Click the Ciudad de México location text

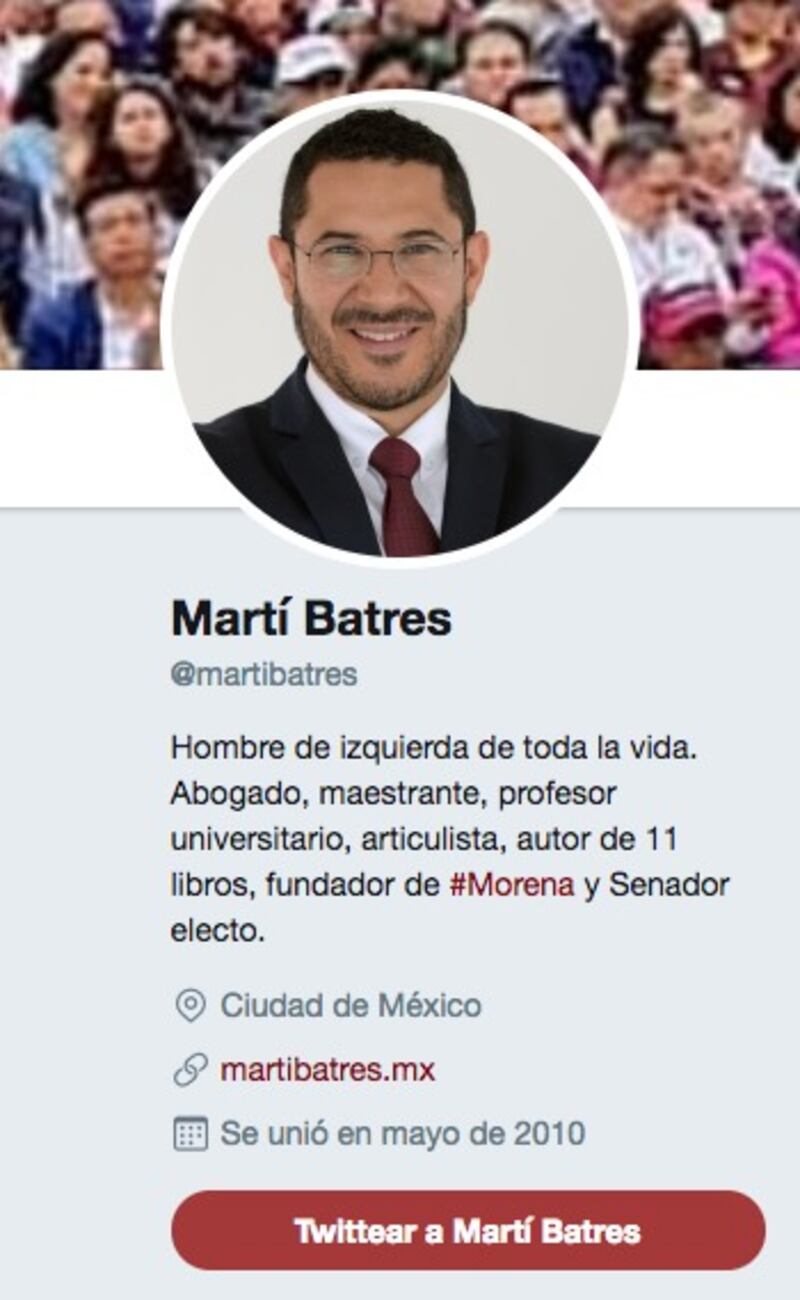pyautogui.click(x=351, y=1005)
